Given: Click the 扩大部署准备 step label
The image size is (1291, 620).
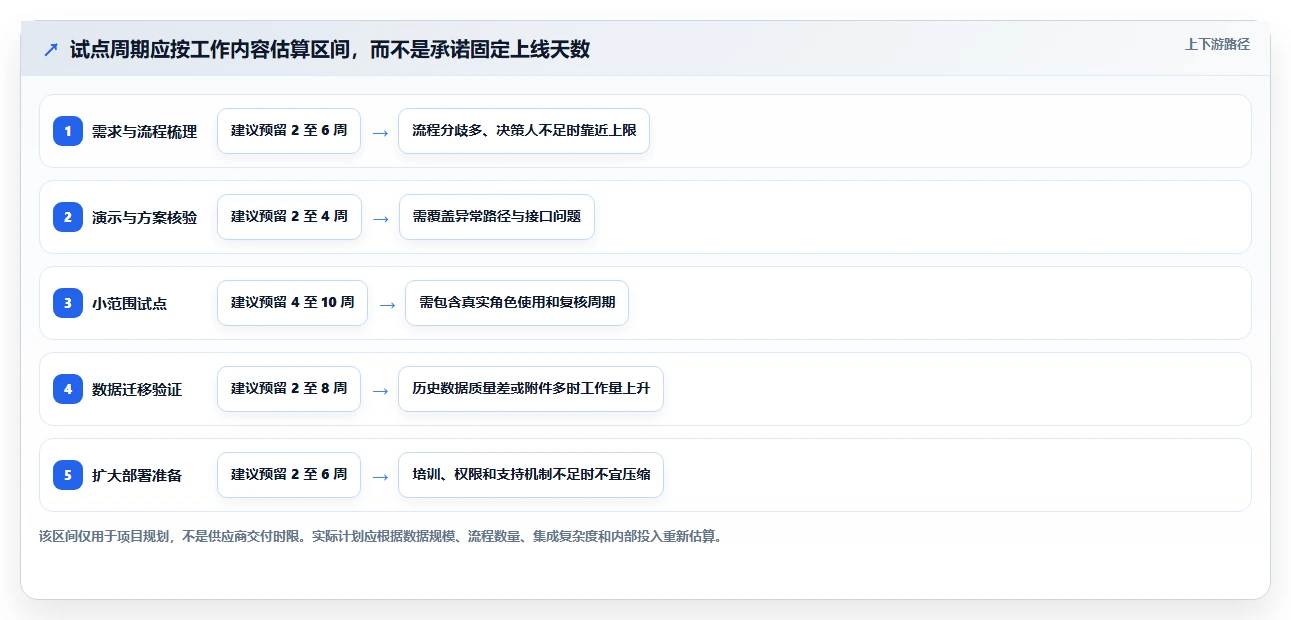Looking at the screenshot, I should click(x=137, y=475).
